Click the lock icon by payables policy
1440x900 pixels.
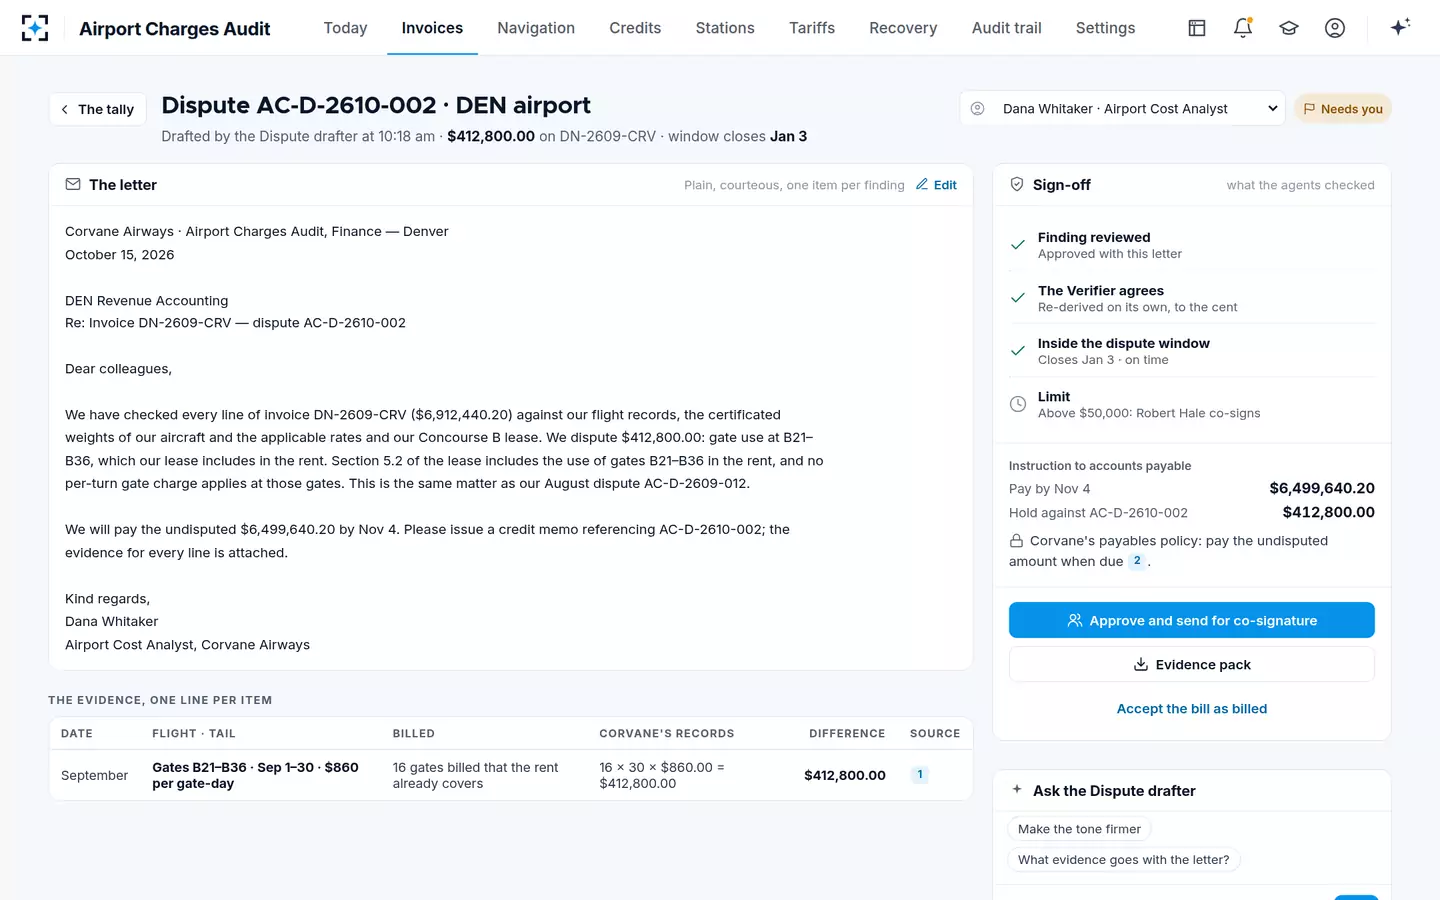pyautogui.click(x=1016, y=541)
